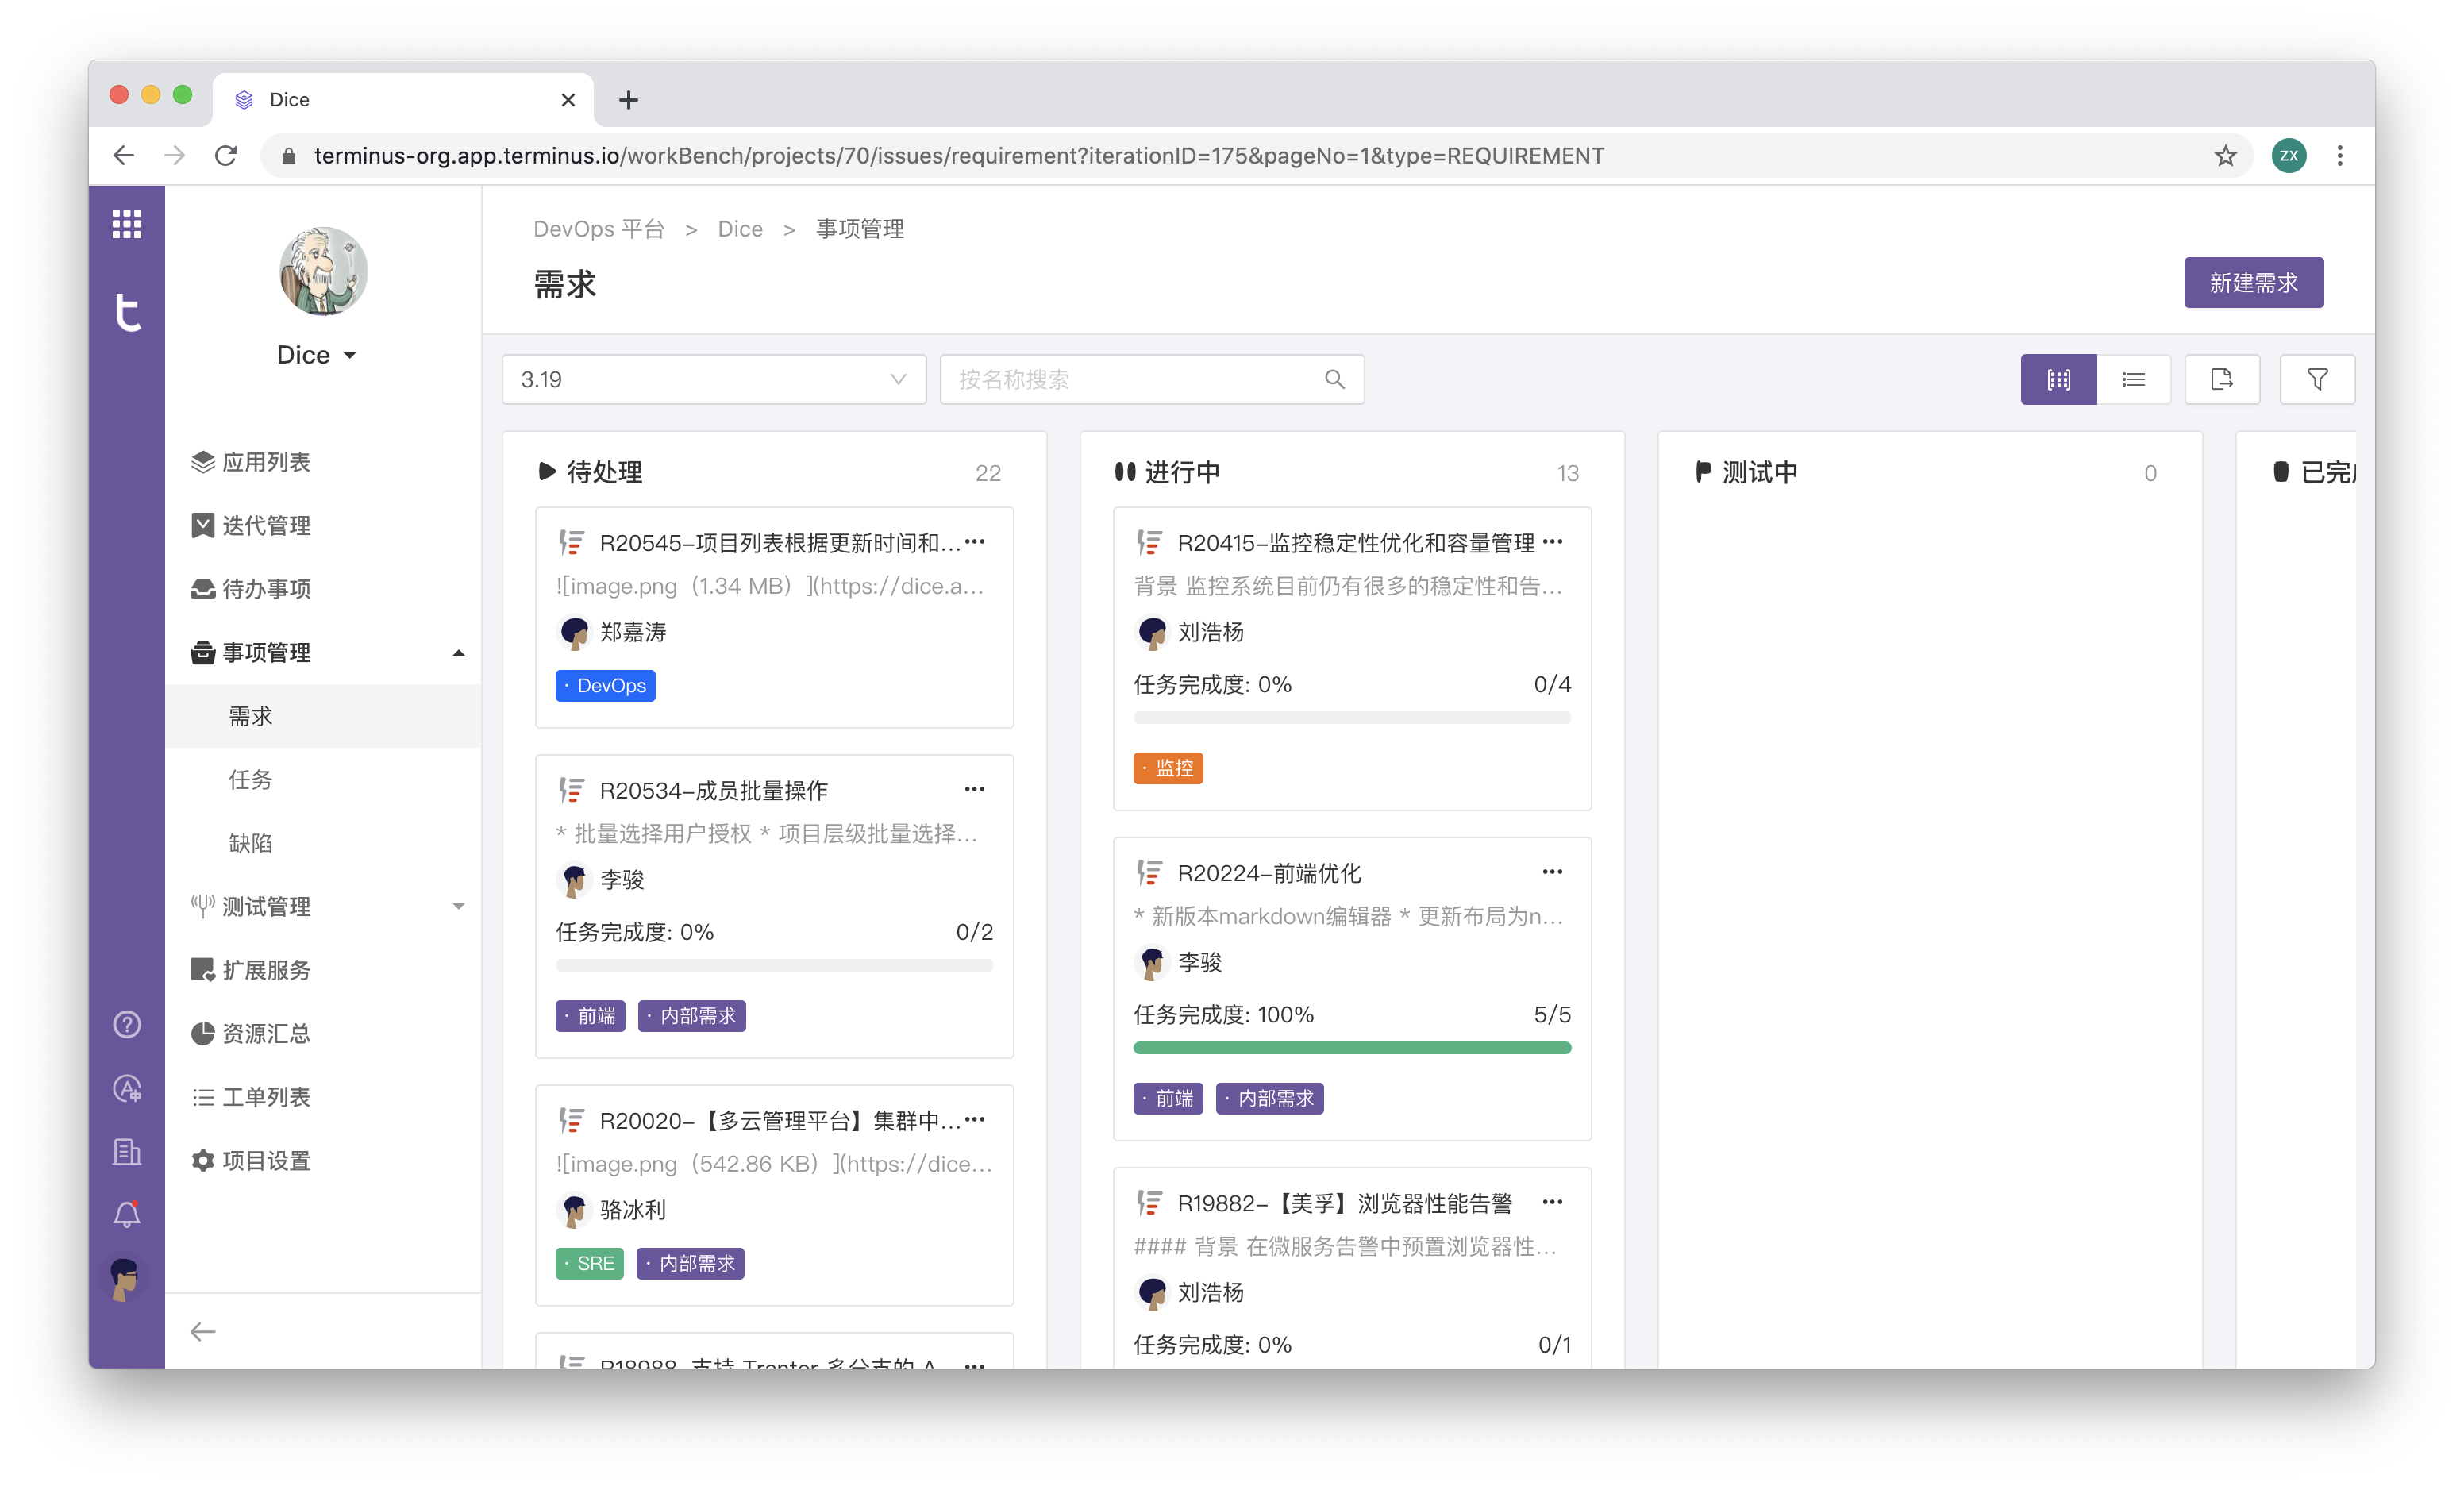Screen dimensions: 2464x1486
Task: Switch to list view
Action: (2133, 379)
